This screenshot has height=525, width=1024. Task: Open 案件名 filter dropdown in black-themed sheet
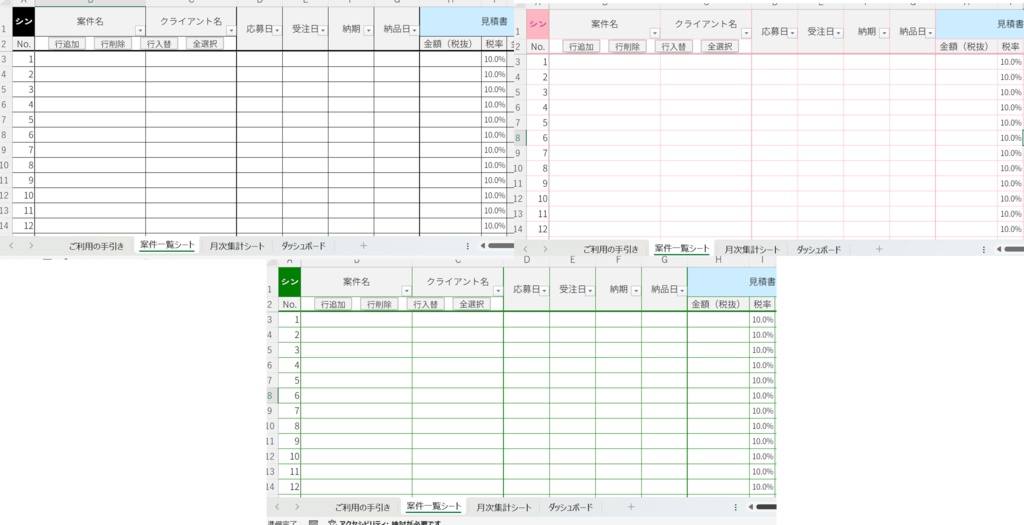140,31
